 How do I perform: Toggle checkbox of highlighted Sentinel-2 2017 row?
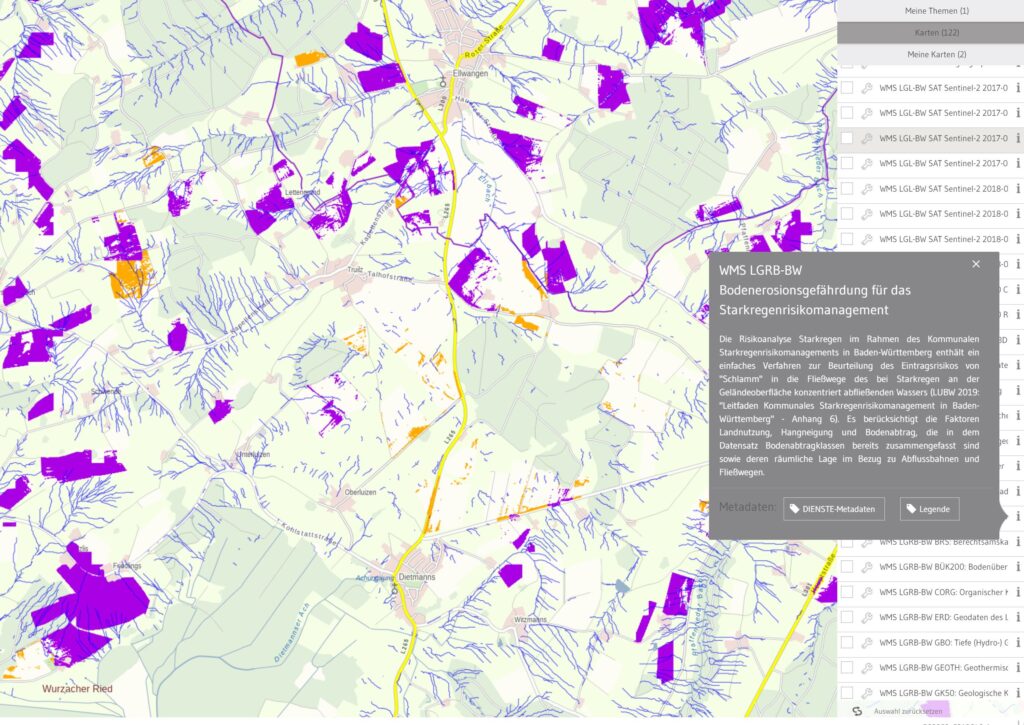(x=847, y=138)
